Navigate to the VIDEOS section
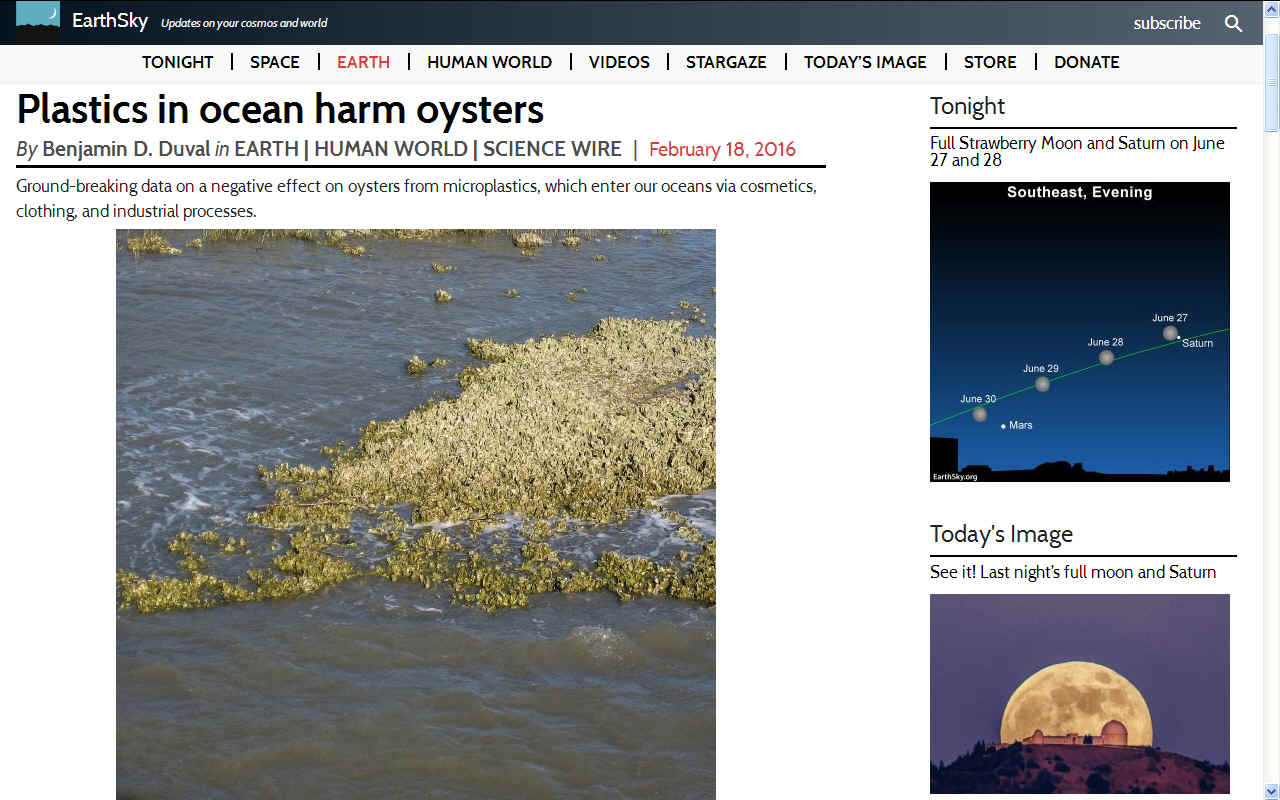The width and height of the screenshot is (1280, 800). point(619,62)
